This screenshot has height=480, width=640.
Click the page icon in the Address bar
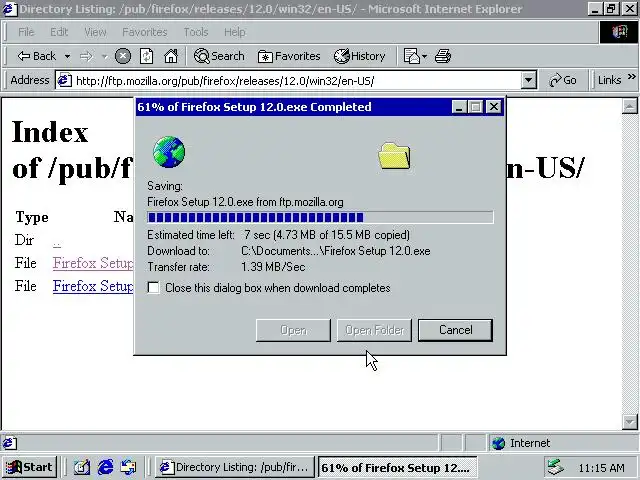tap(64, 80)
